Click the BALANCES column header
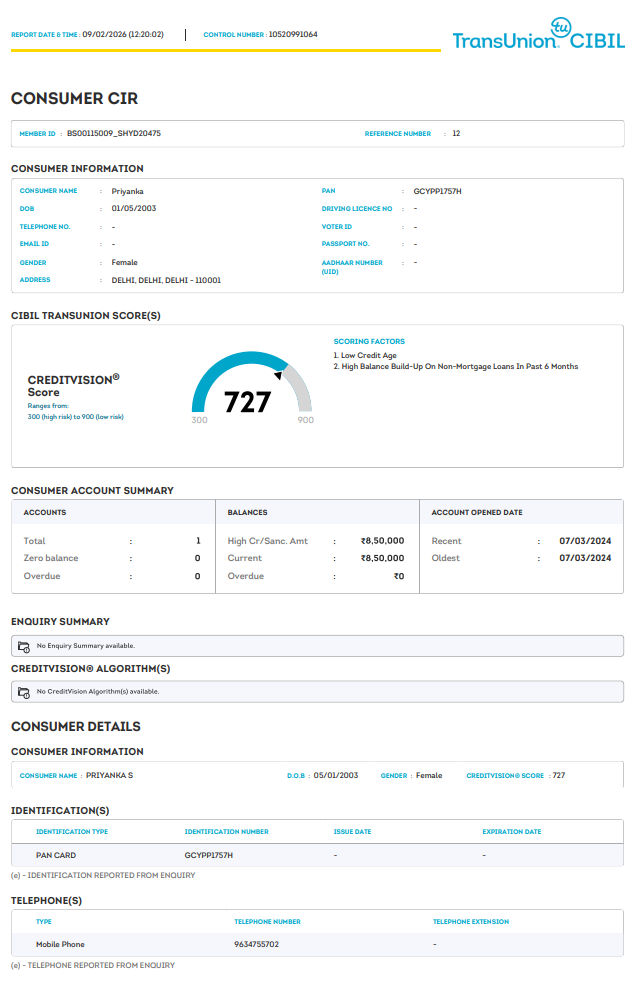633x1006 pixels. (x=248, y=513)
